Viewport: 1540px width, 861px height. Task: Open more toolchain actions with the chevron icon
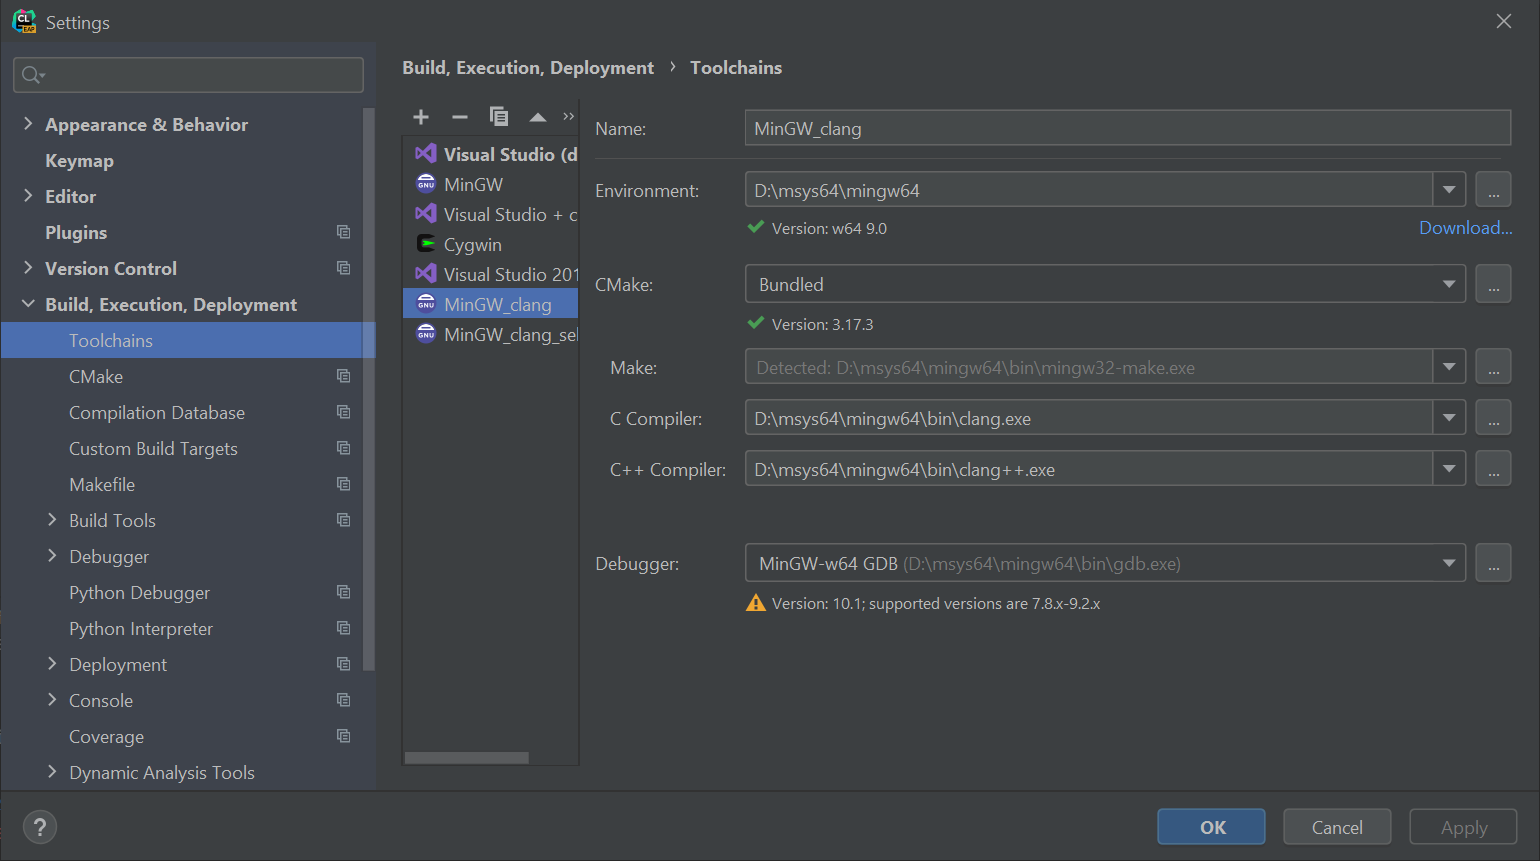tap(568, 116)
